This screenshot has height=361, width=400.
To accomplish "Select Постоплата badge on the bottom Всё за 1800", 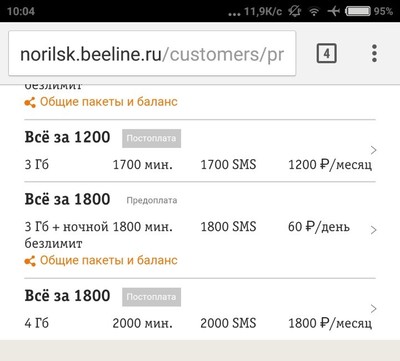I will click(151, 297).
